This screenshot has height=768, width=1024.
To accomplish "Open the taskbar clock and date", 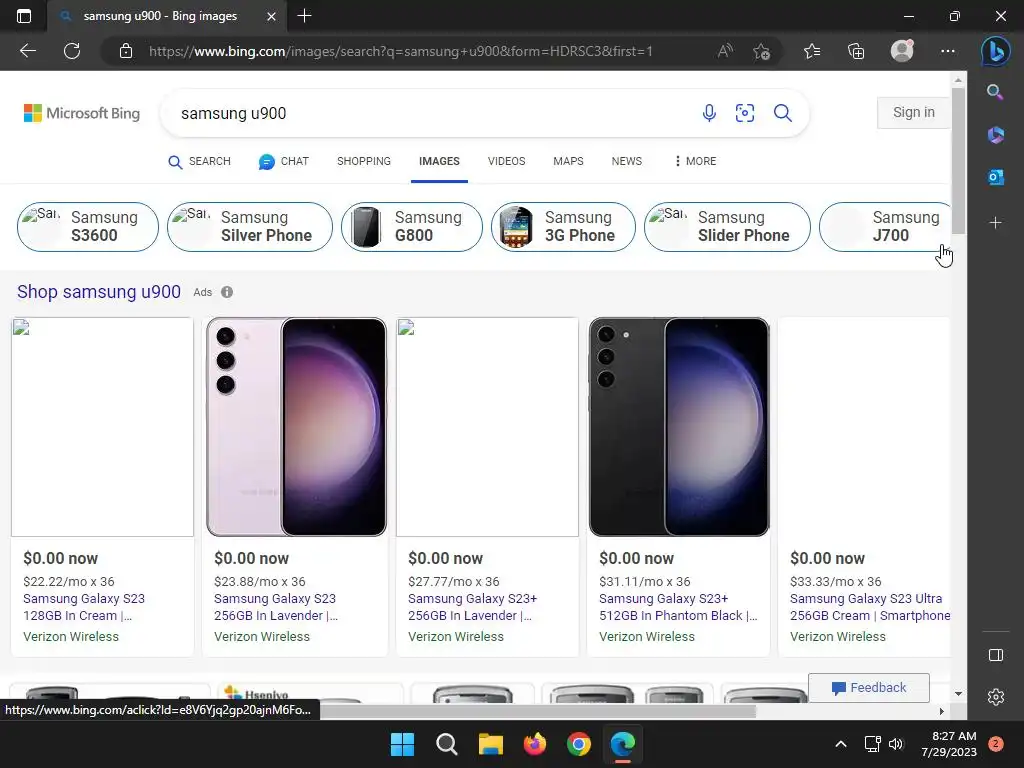I will [x=949, y=744].
